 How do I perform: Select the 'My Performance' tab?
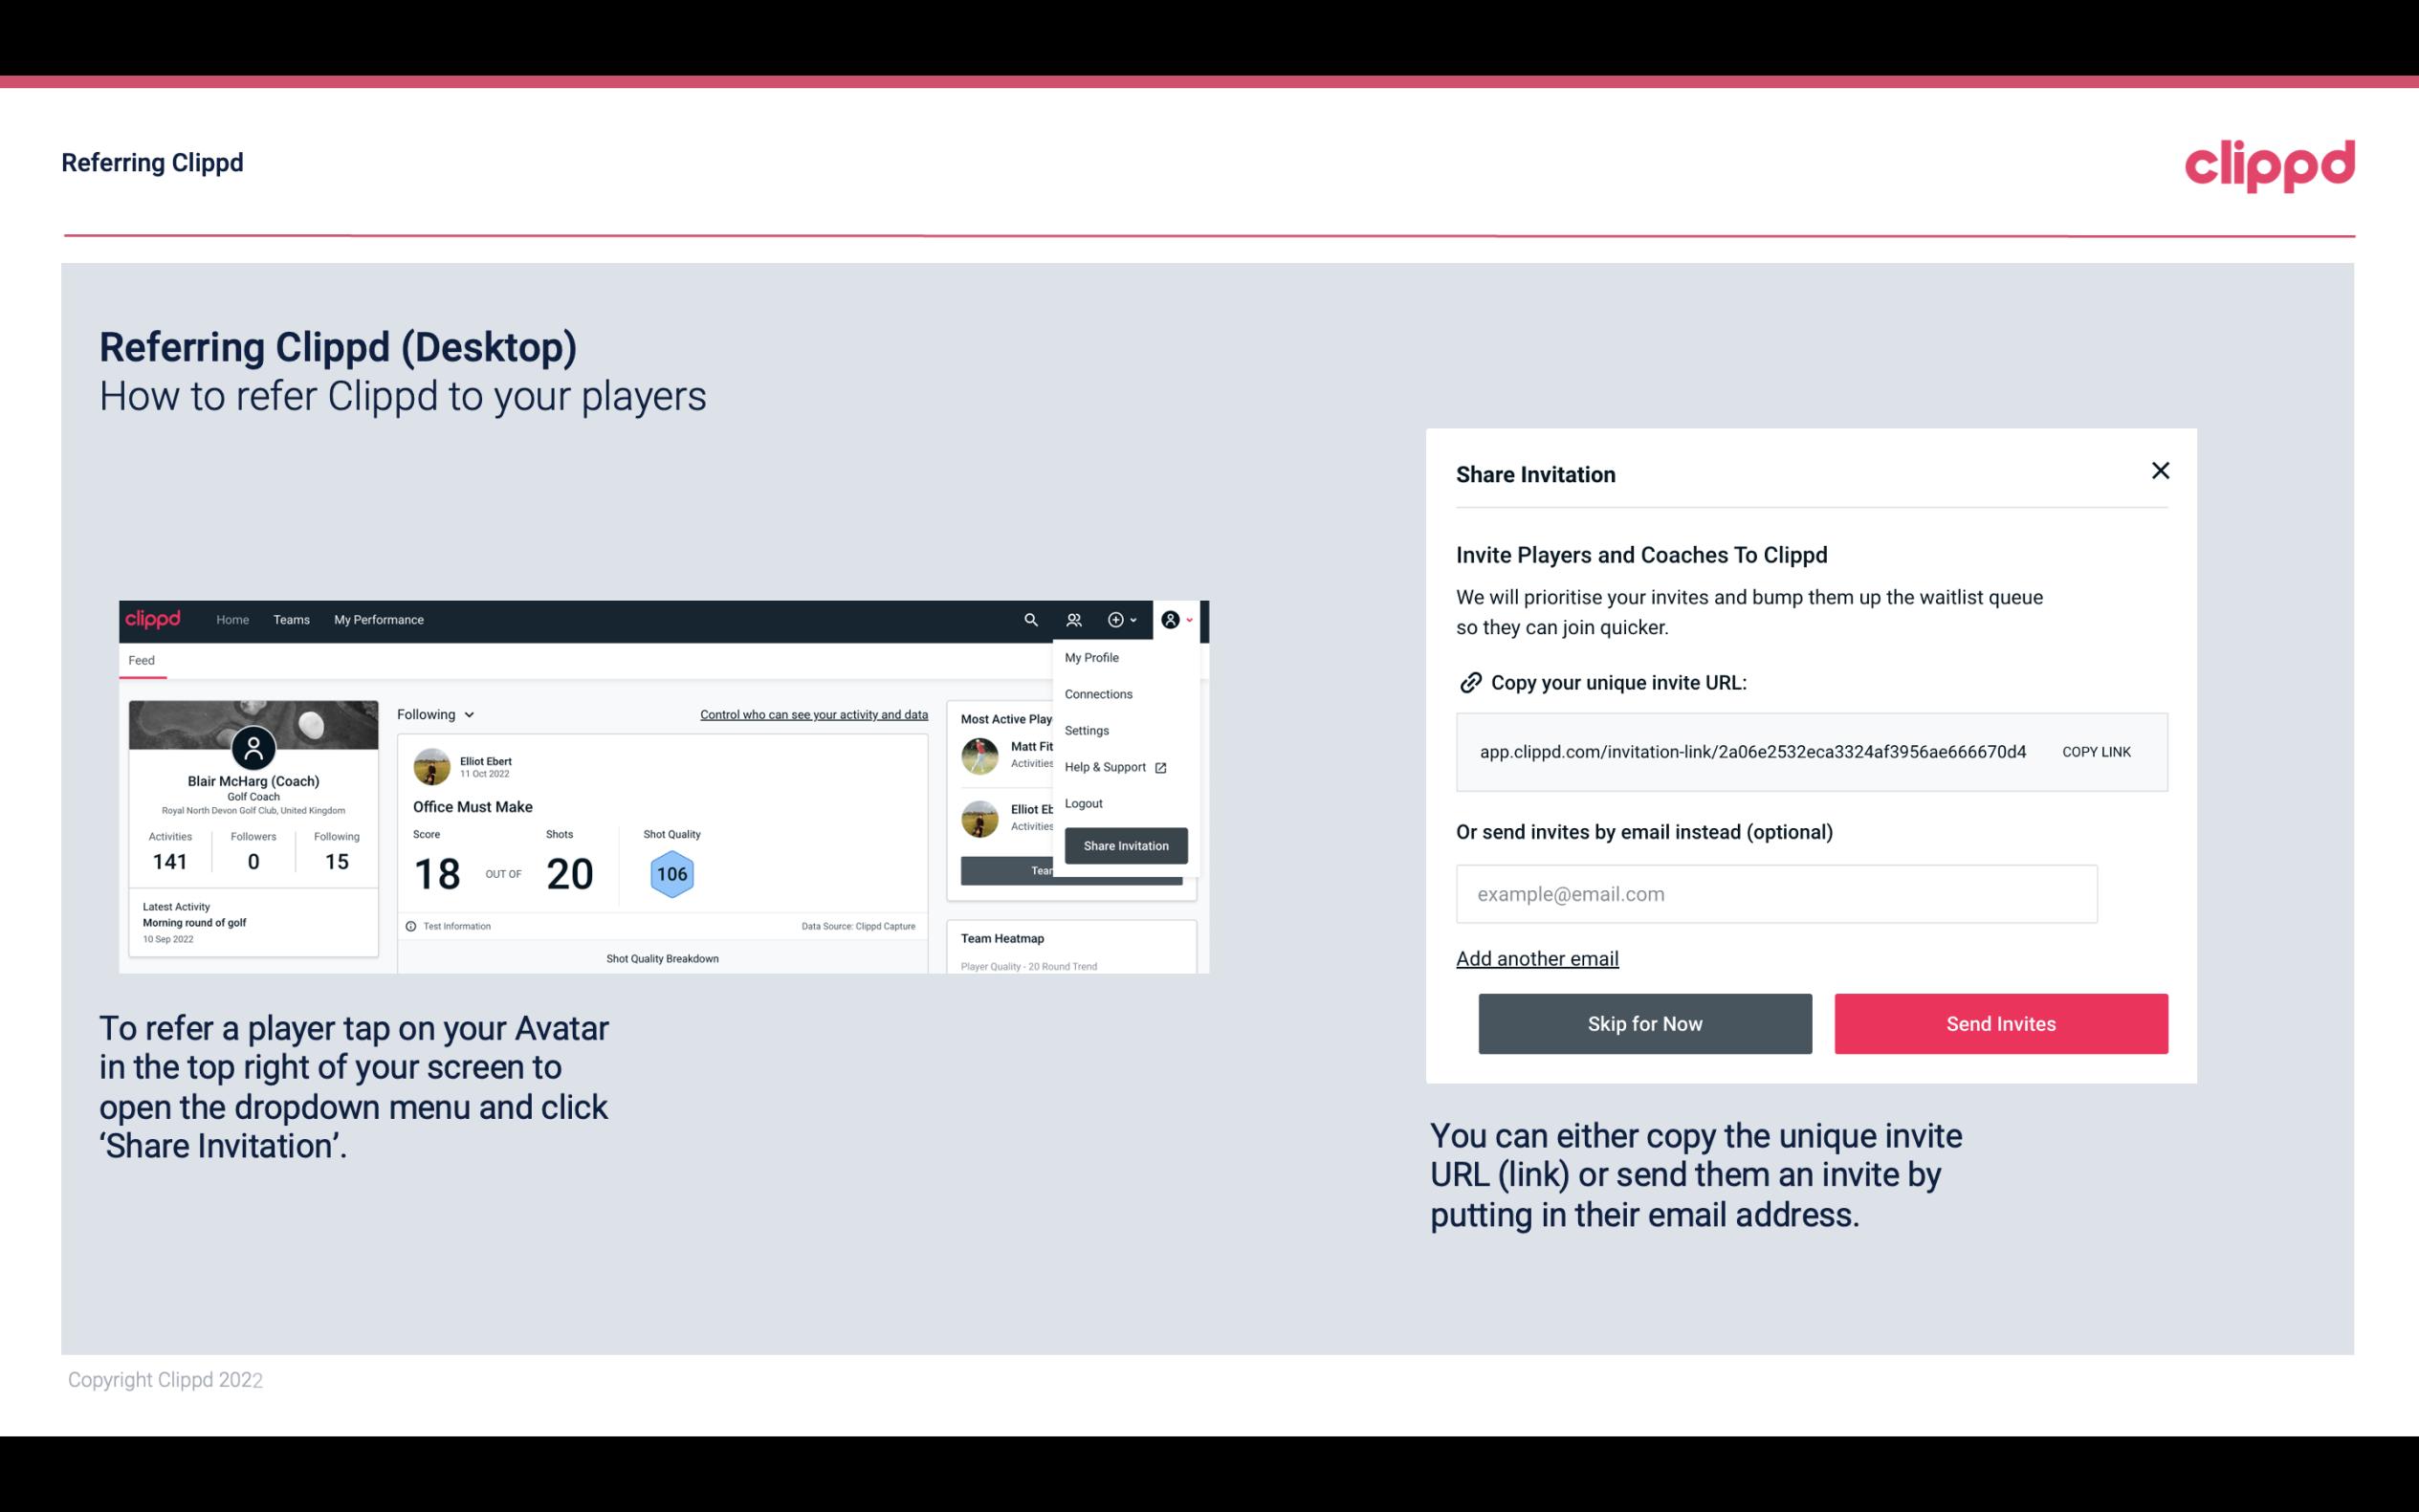(380, 619)
